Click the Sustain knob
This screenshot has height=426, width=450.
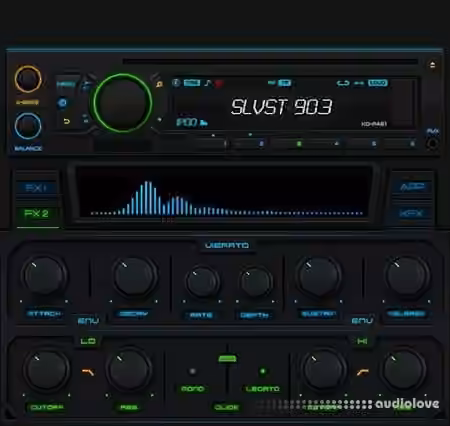(x=319, y=277)
